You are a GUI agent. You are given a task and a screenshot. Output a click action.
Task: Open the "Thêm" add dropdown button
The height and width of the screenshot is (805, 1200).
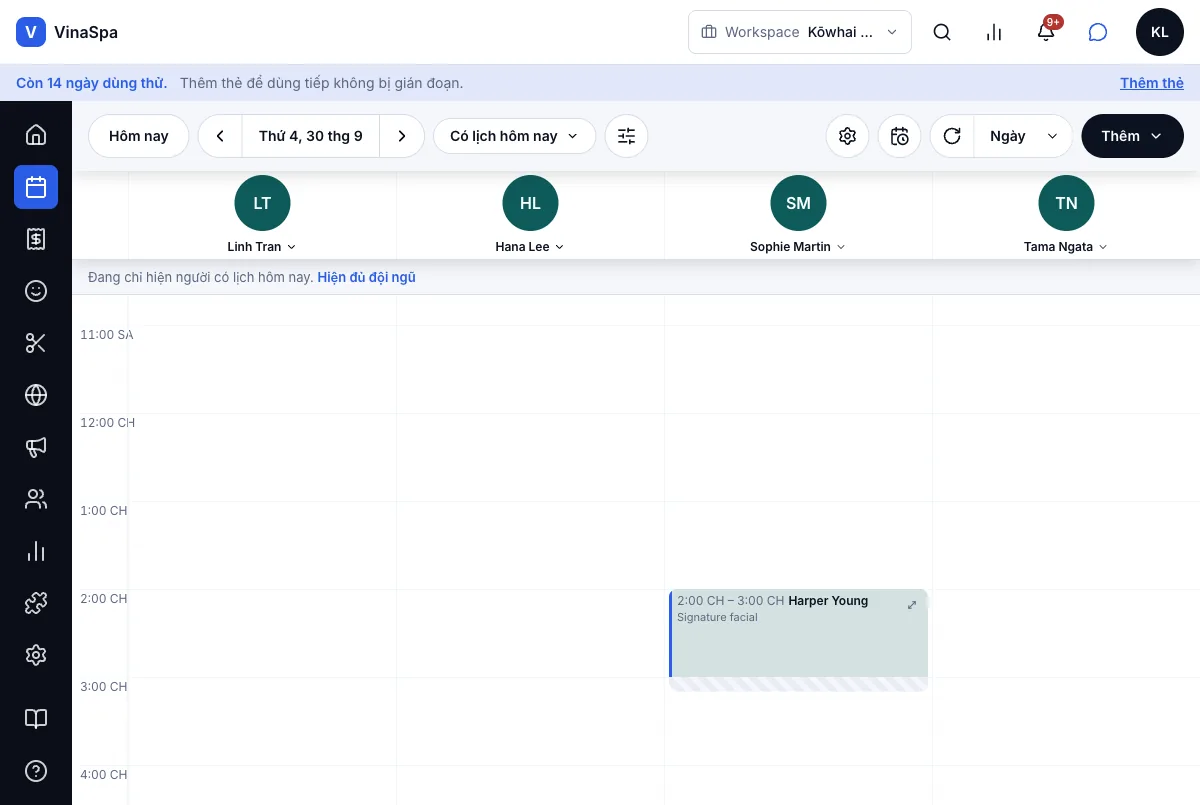1133,136
